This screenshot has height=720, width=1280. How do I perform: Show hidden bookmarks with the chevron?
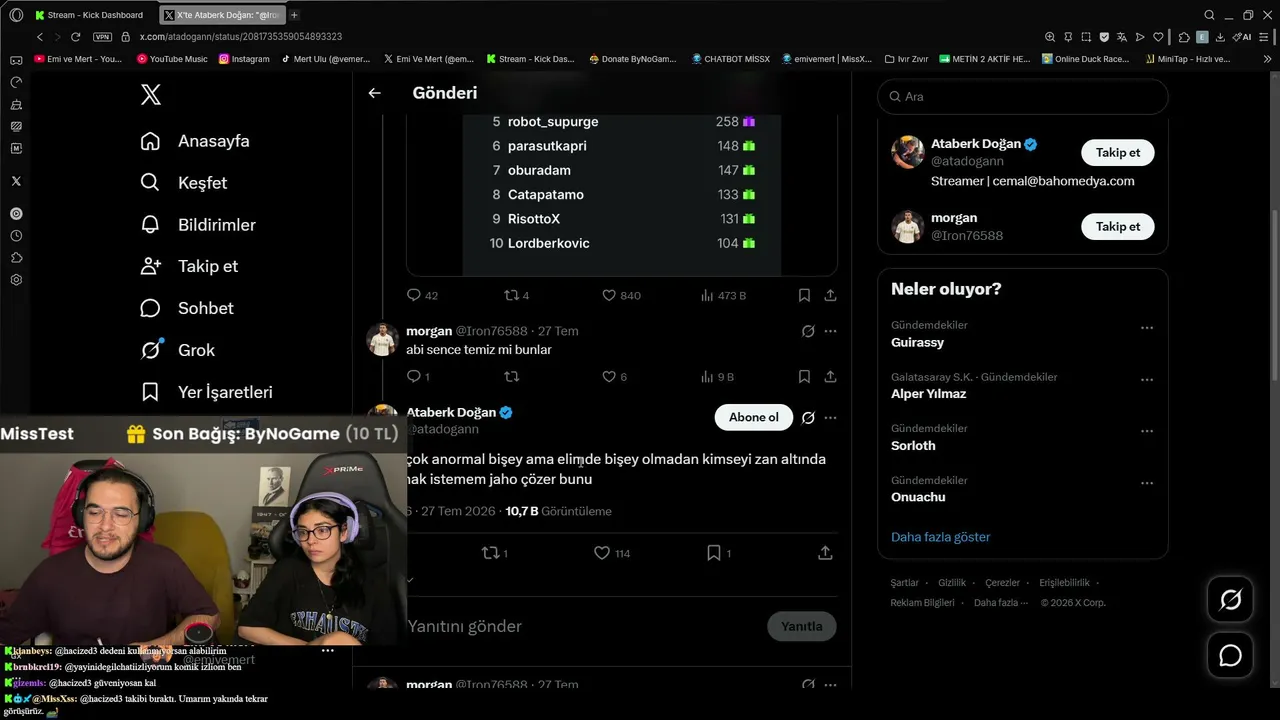(1268, 59)
